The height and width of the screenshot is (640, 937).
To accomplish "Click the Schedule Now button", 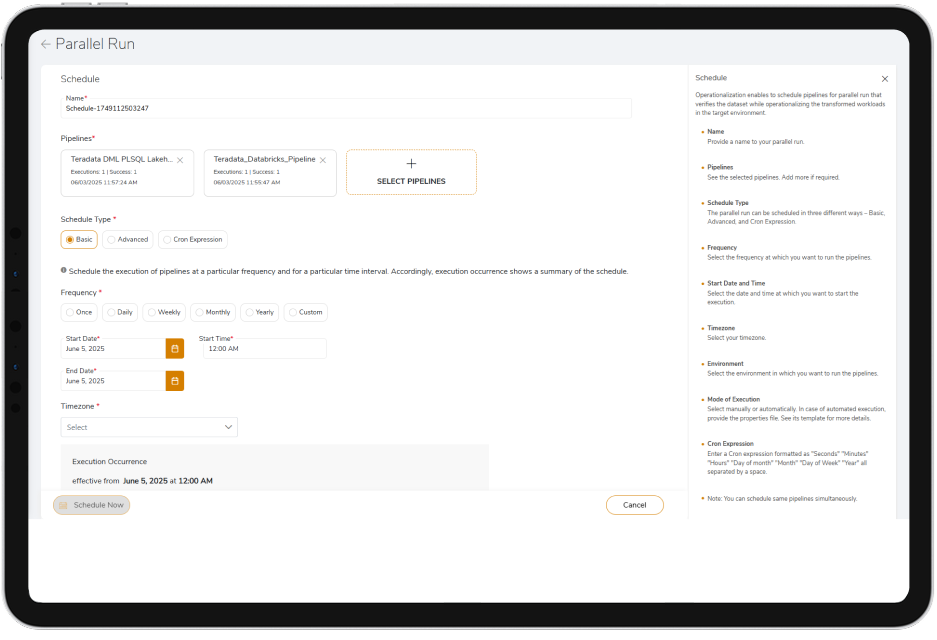I will 92,505.
